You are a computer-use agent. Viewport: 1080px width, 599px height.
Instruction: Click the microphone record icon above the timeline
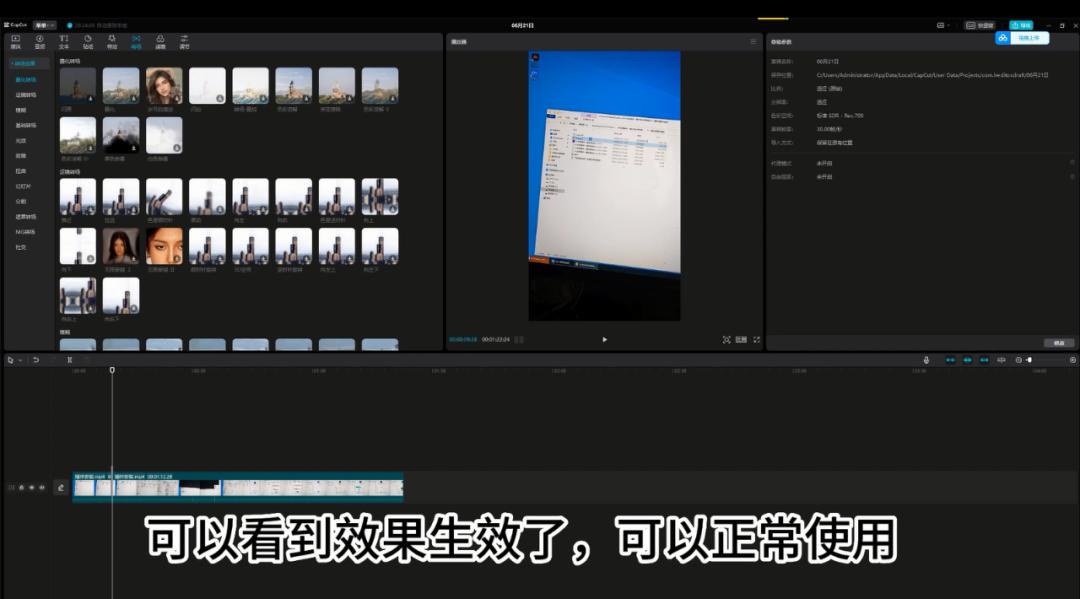point(926,360)
